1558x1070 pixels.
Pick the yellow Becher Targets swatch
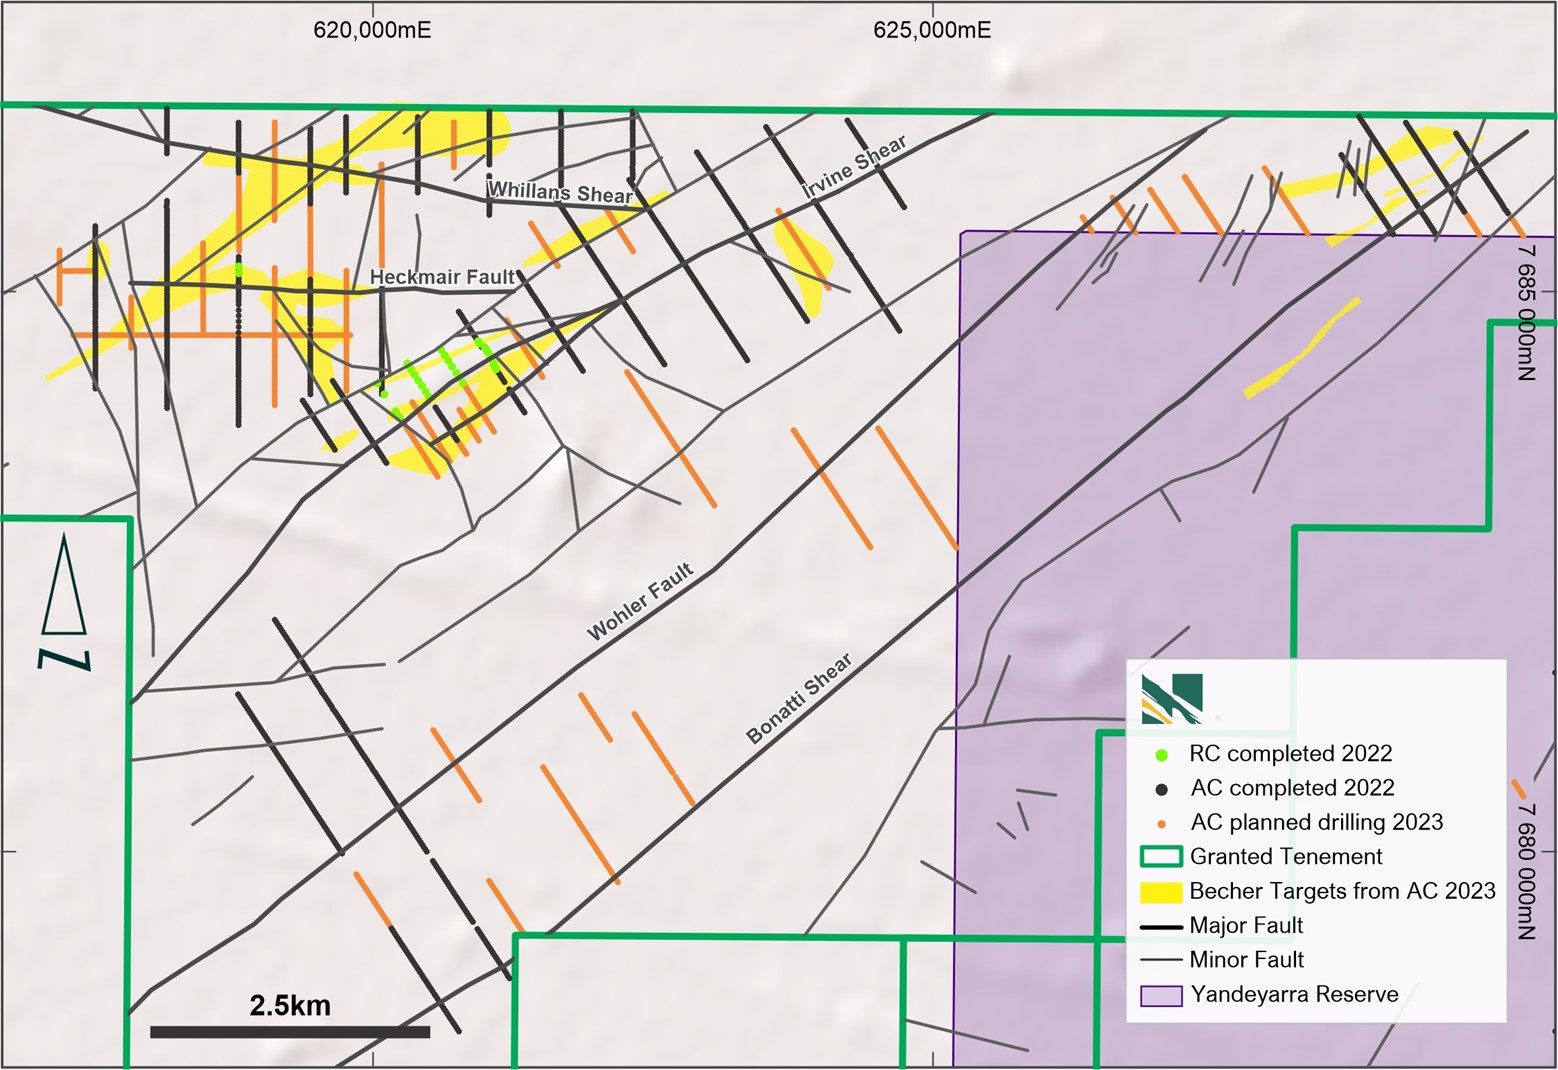point(1161,892)
